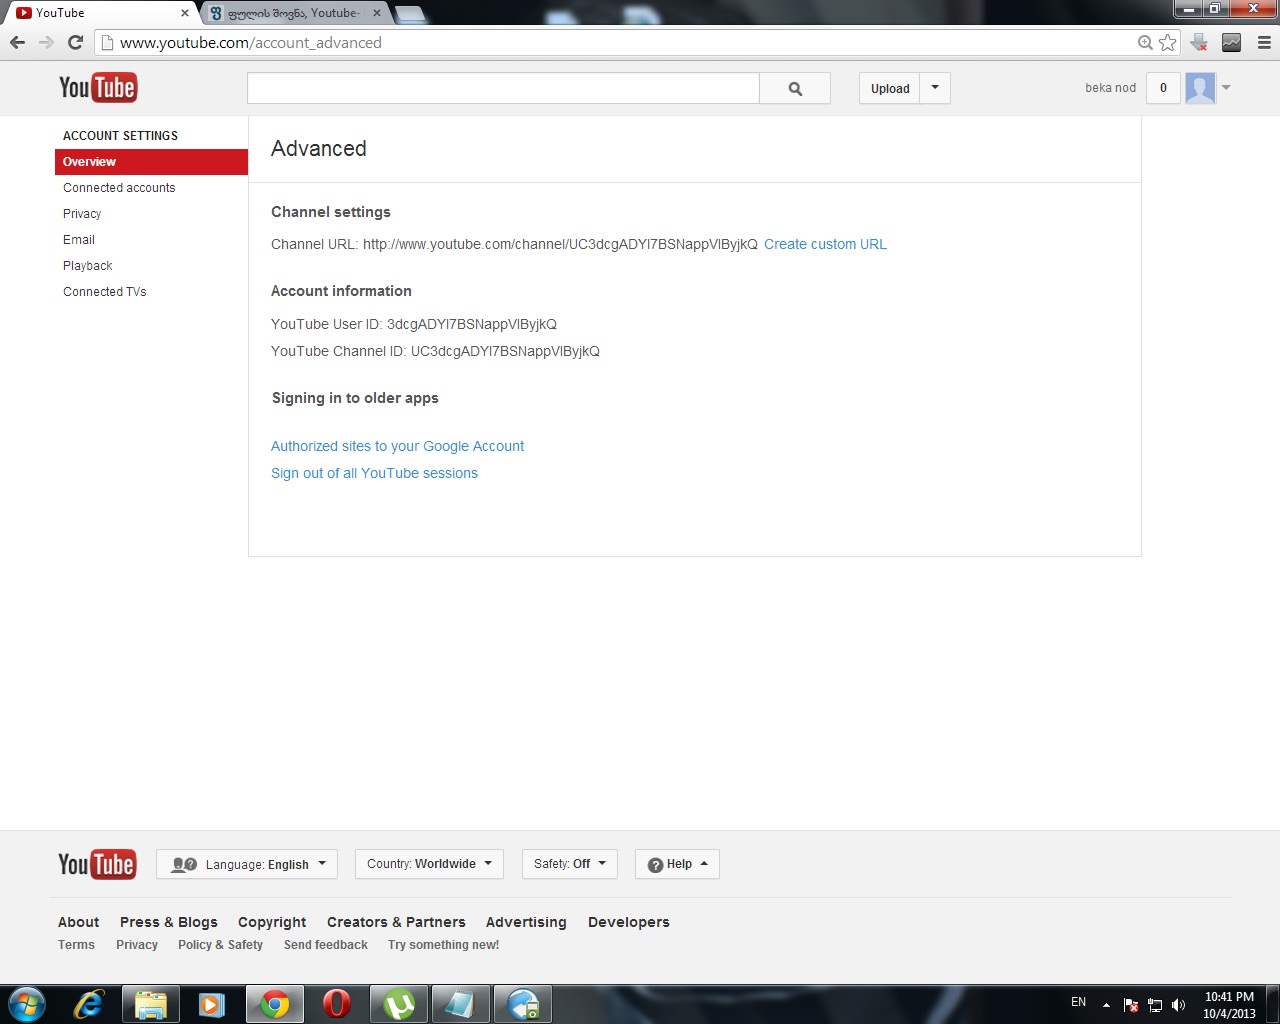Expand the Upload button dropdown arrow
Viewport: 1280px width, 1024px height.
(x=935, y=88)
